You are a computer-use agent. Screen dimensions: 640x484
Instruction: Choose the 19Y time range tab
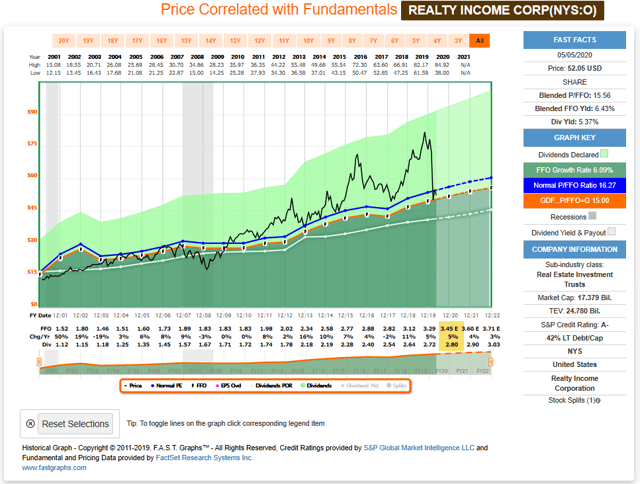point(88,41)
